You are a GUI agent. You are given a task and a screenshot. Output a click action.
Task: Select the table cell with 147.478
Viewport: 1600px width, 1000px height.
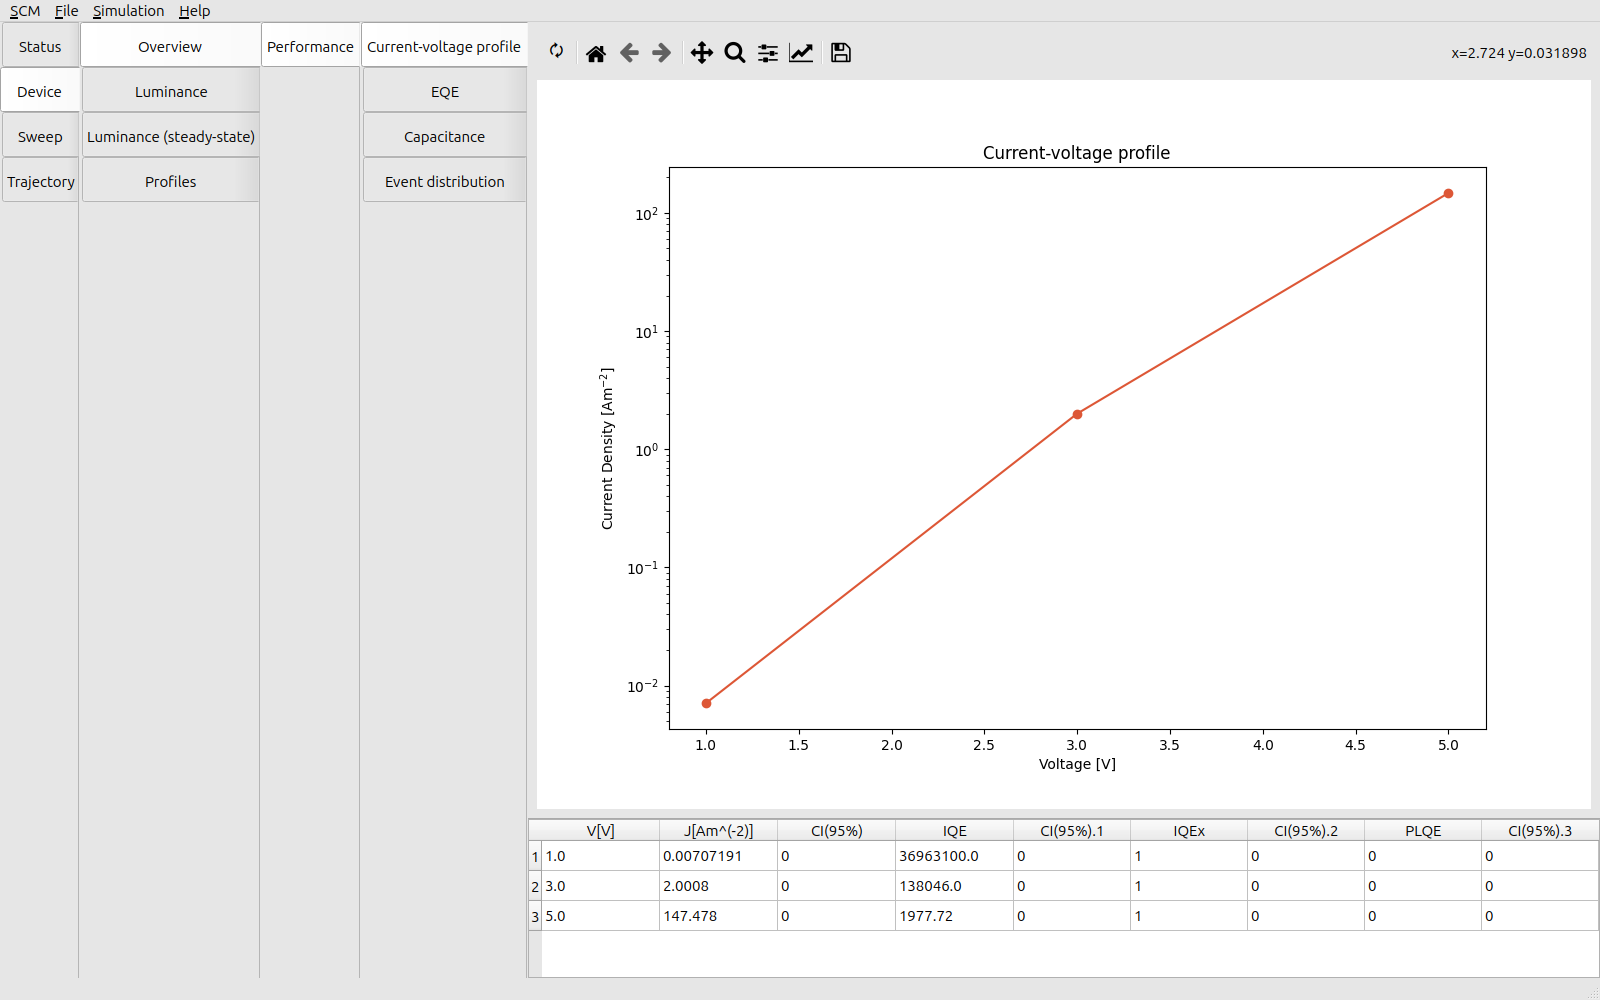point(717,916)
